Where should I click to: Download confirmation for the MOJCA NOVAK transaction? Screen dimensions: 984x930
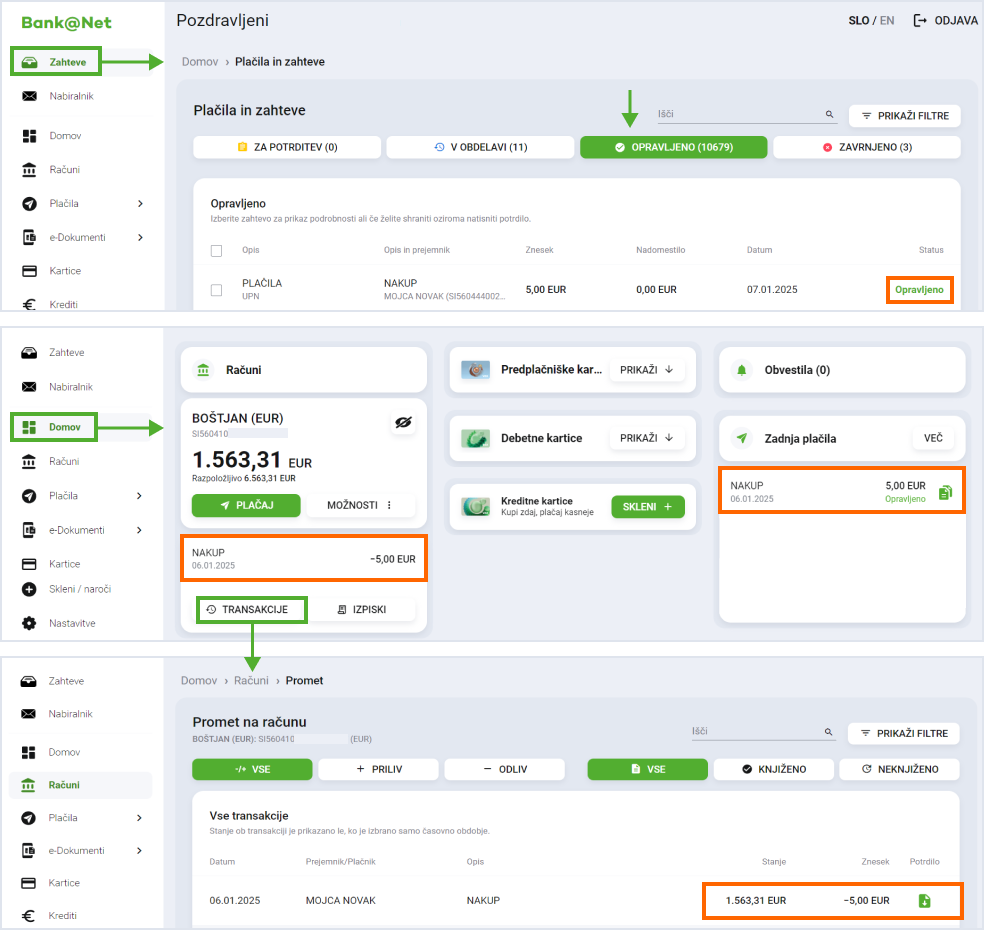[924, 900]
